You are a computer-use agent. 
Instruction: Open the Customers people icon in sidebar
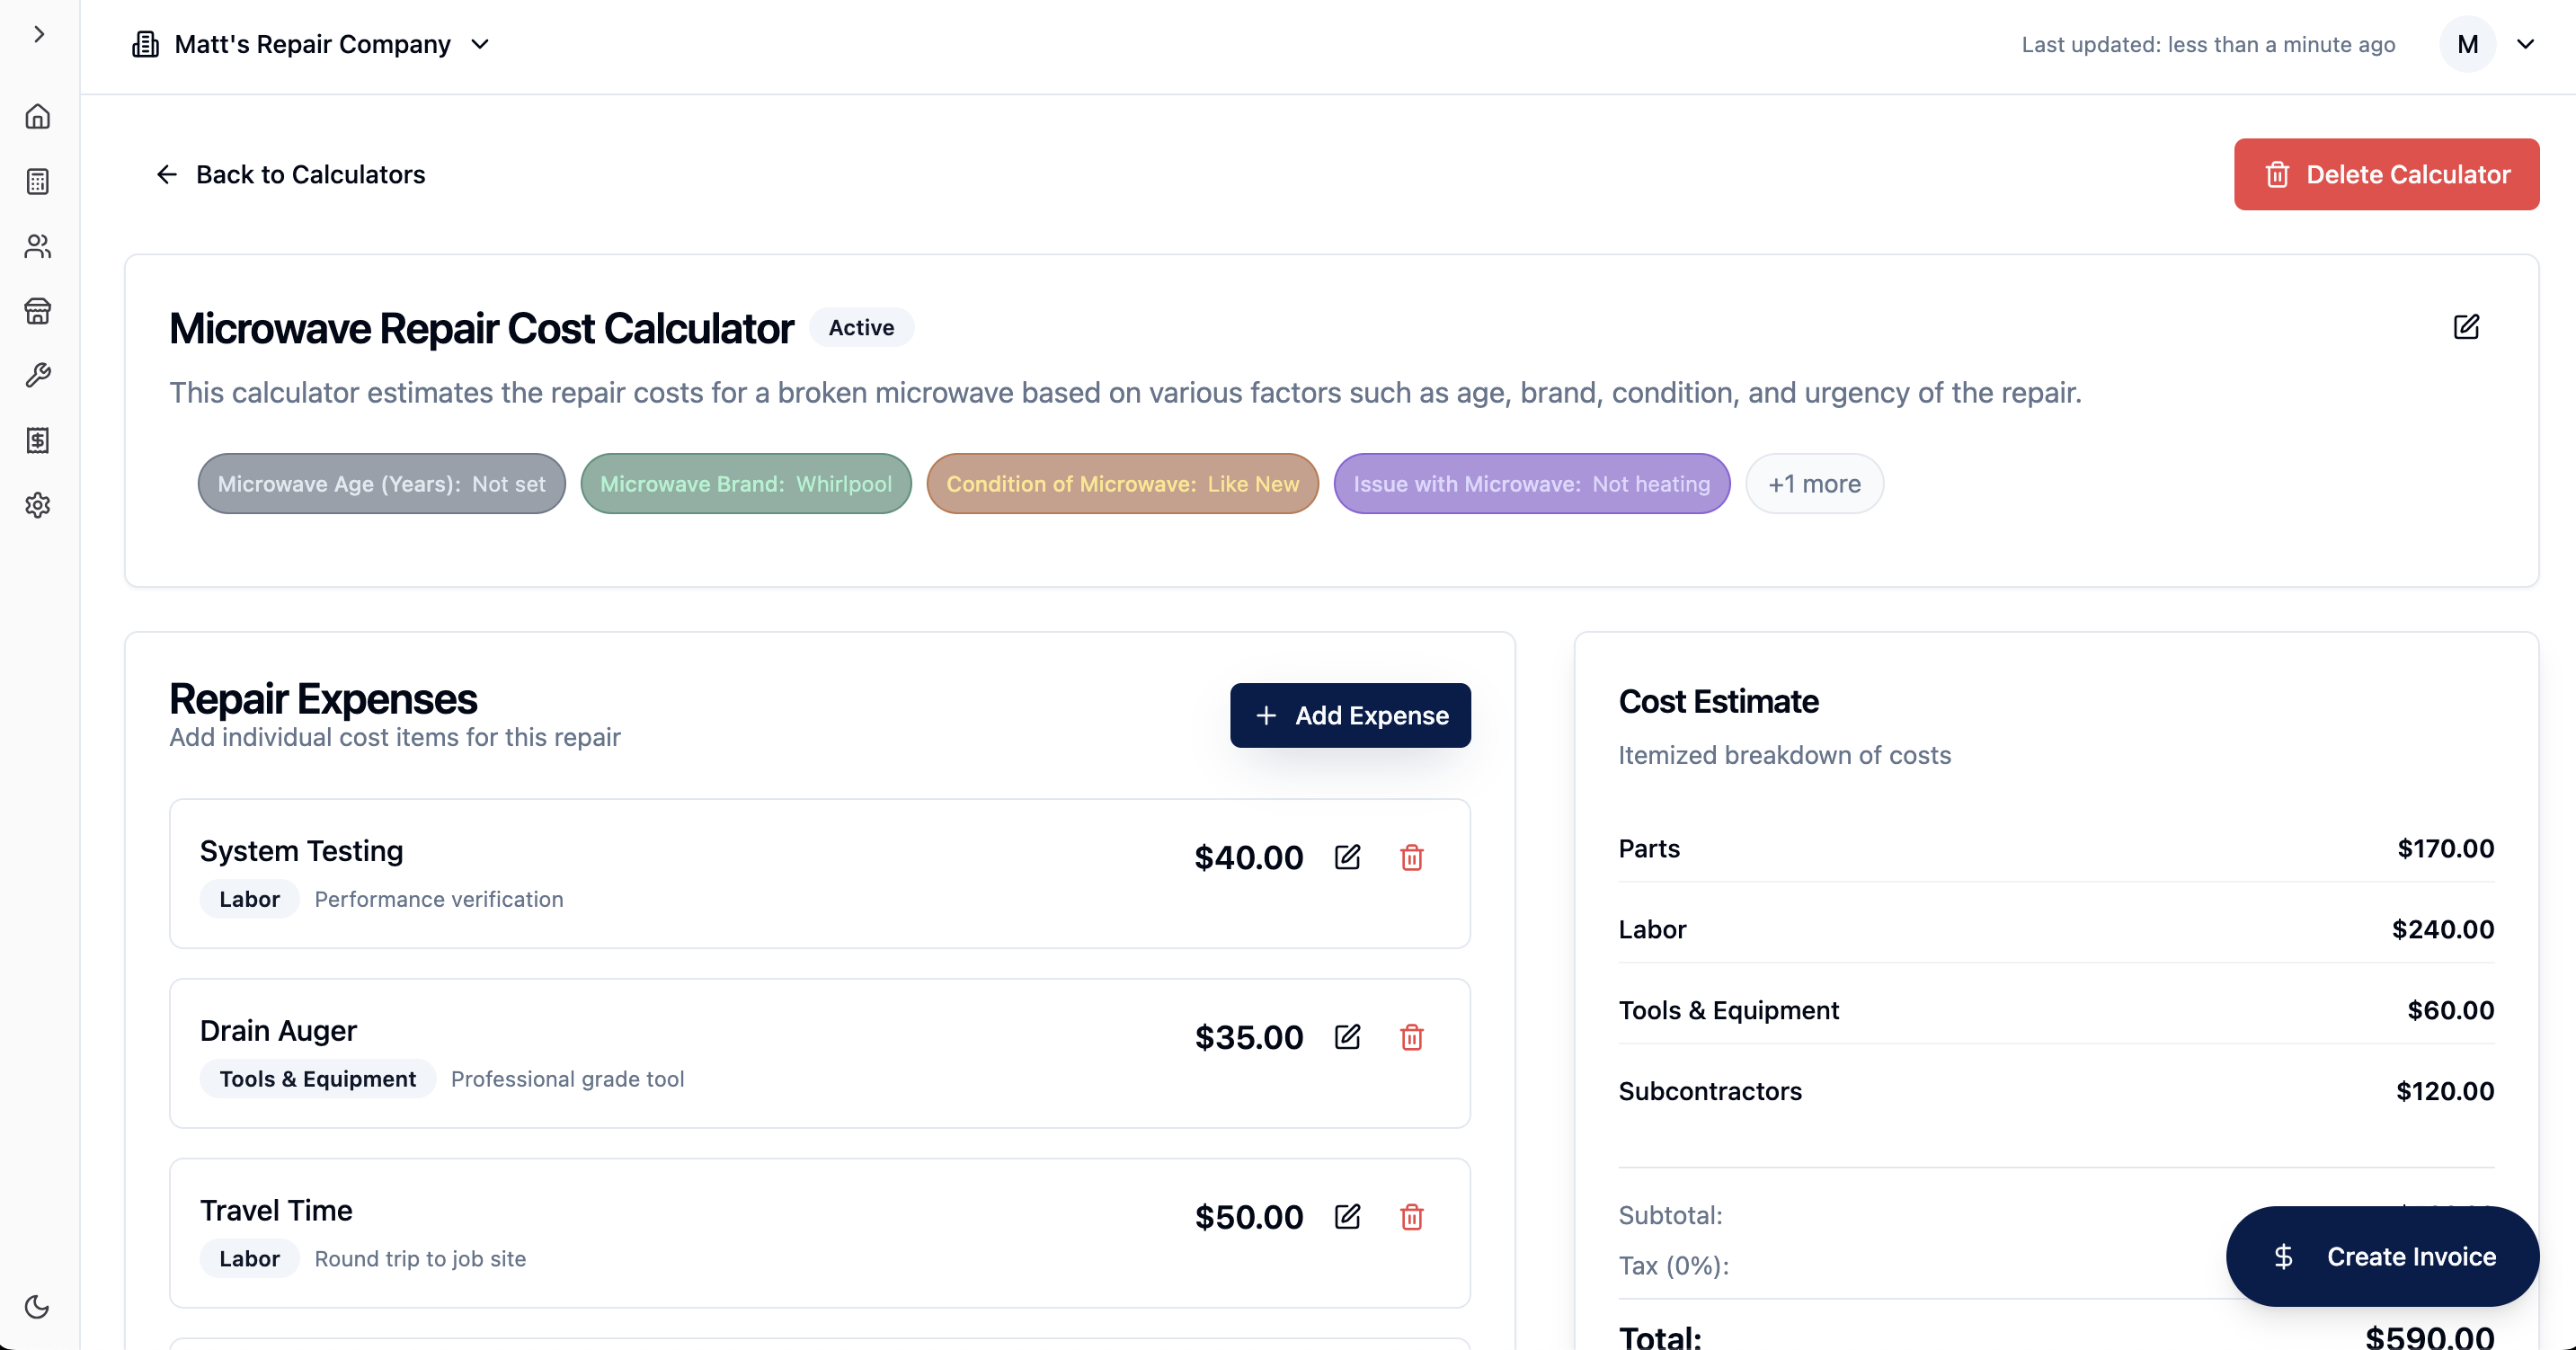[38, 246]
